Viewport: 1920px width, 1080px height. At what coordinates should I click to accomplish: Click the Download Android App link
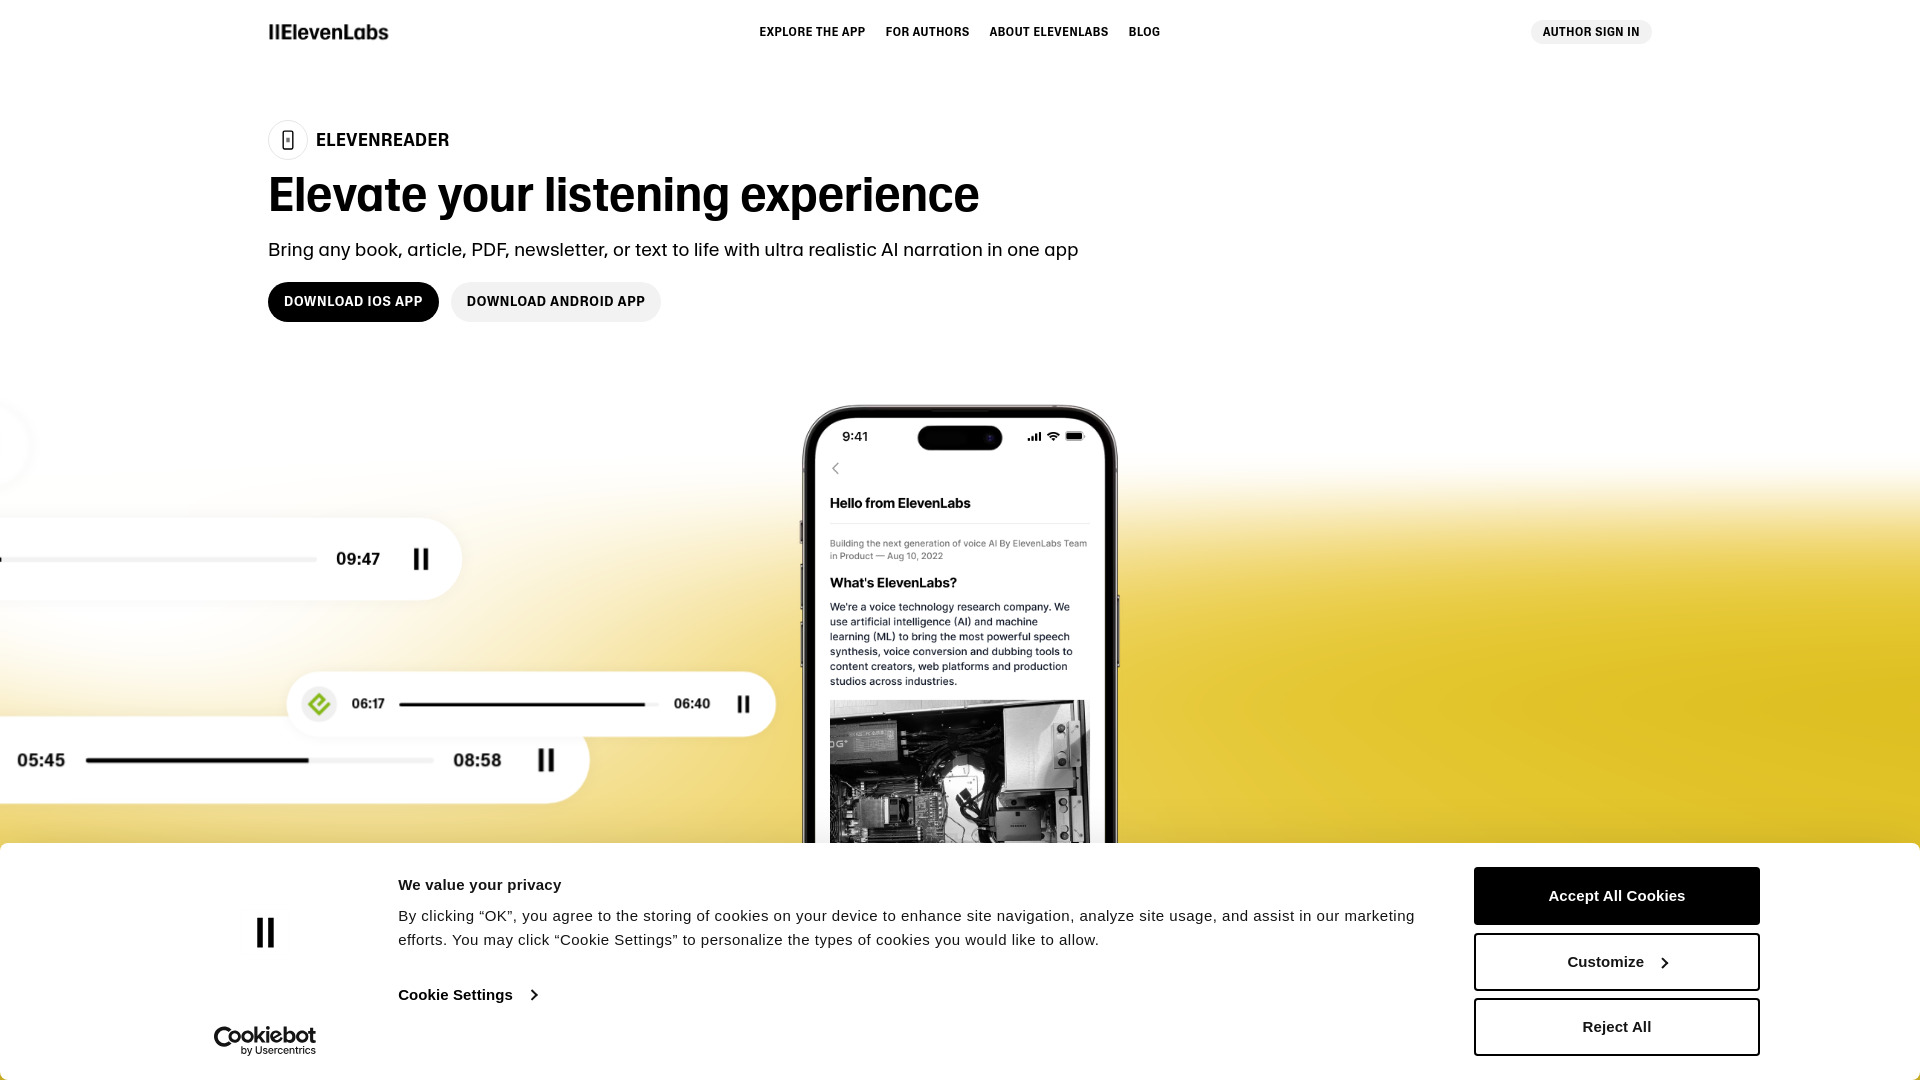(555, 301)
